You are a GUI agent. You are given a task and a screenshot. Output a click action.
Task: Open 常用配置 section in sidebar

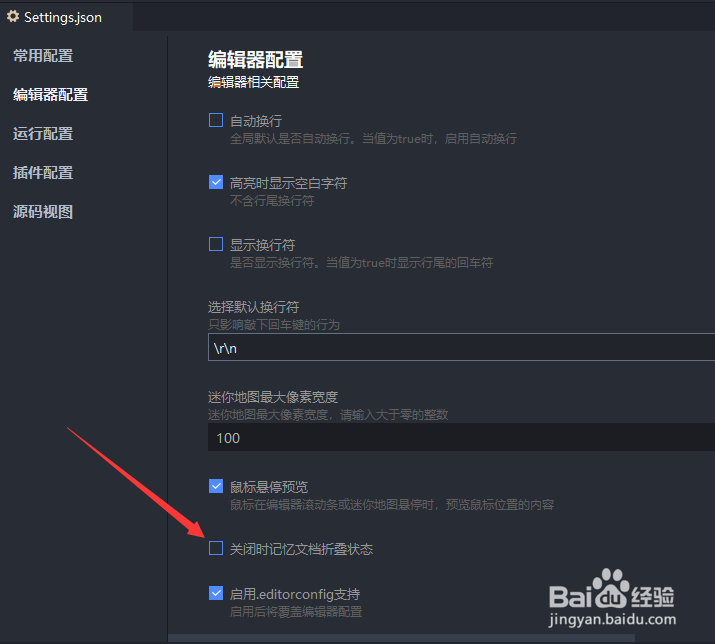(43, 56)
